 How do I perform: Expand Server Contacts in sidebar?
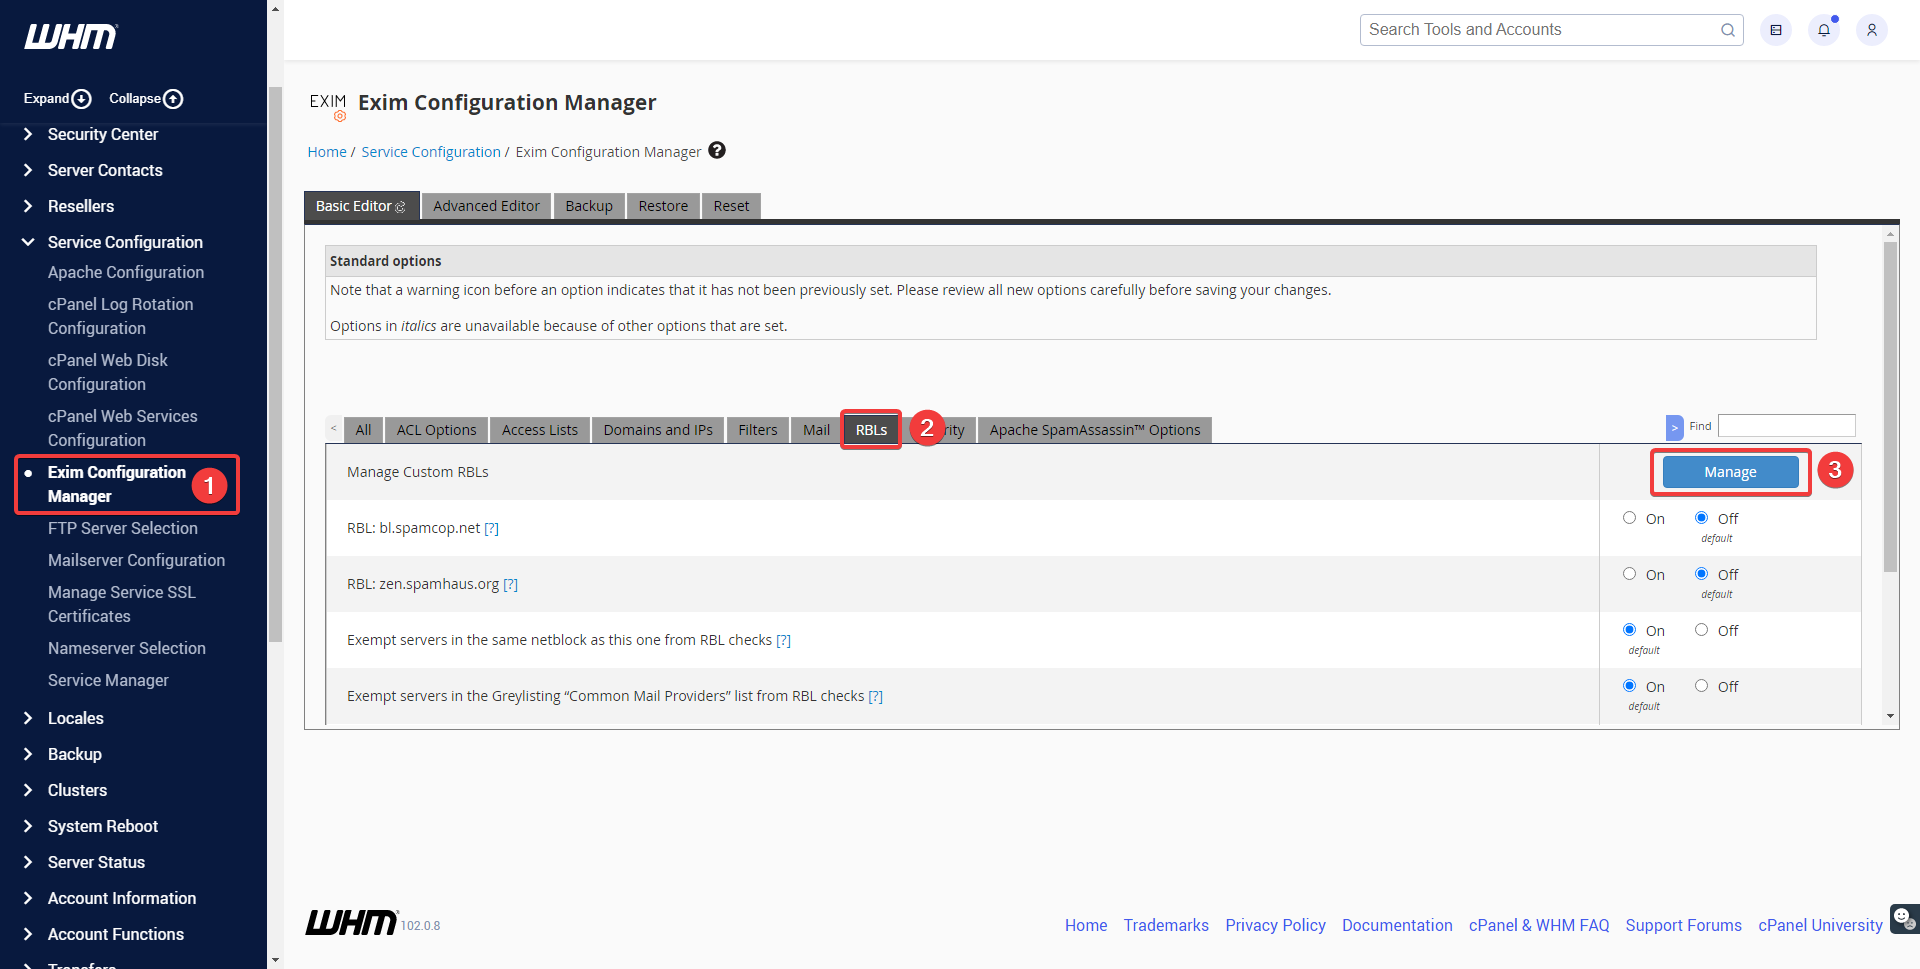(105, 170)
